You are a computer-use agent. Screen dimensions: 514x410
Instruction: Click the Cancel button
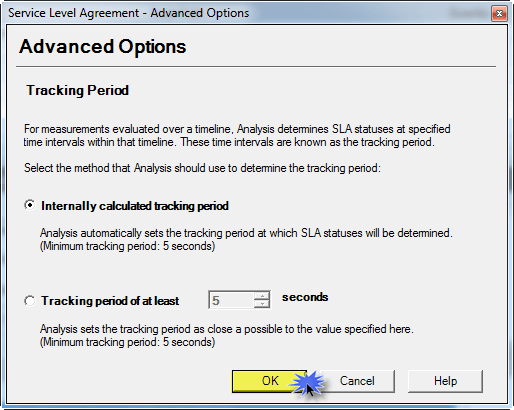pos(357,381)
